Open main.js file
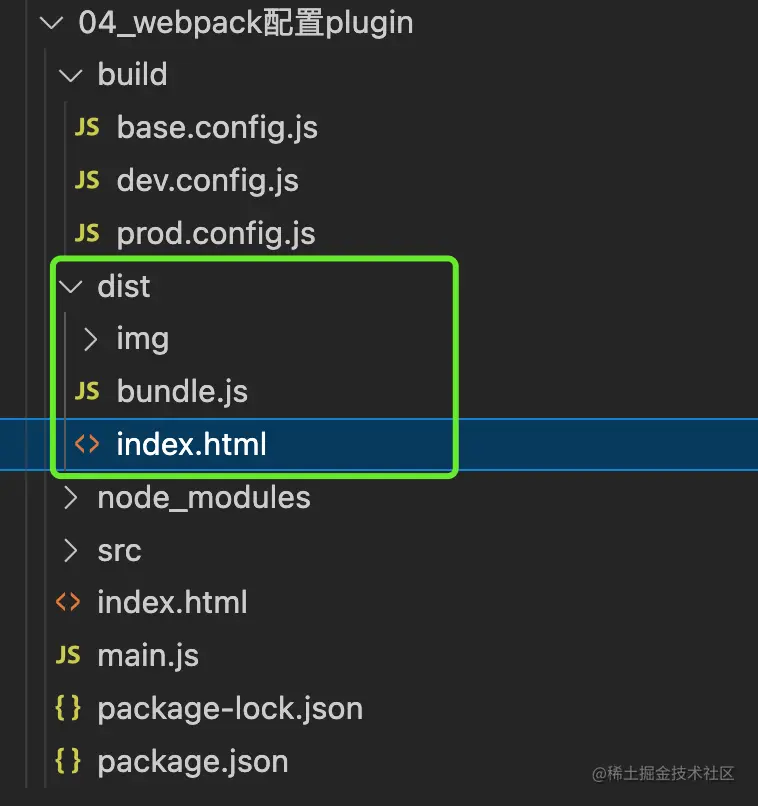This screenshot has width=758, height=806. (148, 656)
